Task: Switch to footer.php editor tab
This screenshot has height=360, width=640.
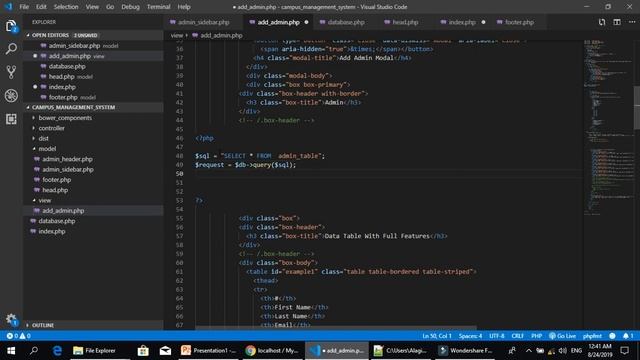Action: click(519, 22)
